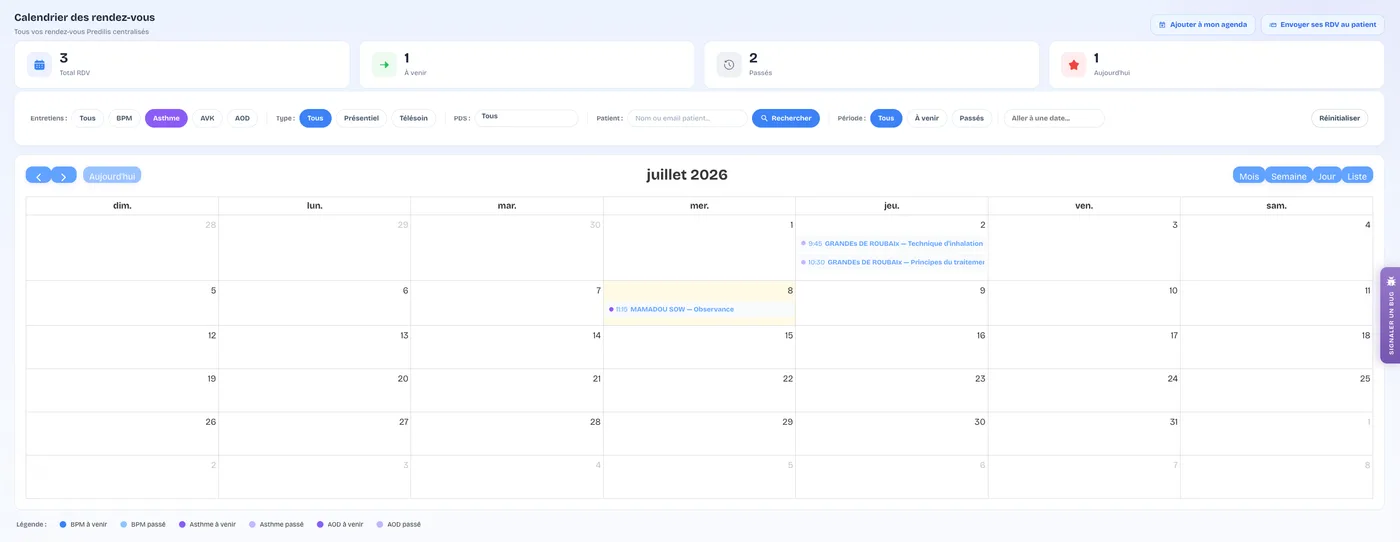Click day number 31 in calendar
Screen dimensions: 1400x542
click(x=1173, y=422)
